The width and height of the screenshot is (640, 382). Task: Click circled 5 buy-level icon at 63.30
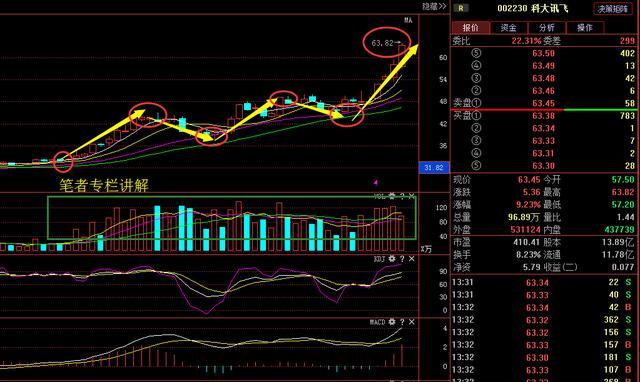coord(476,165)
